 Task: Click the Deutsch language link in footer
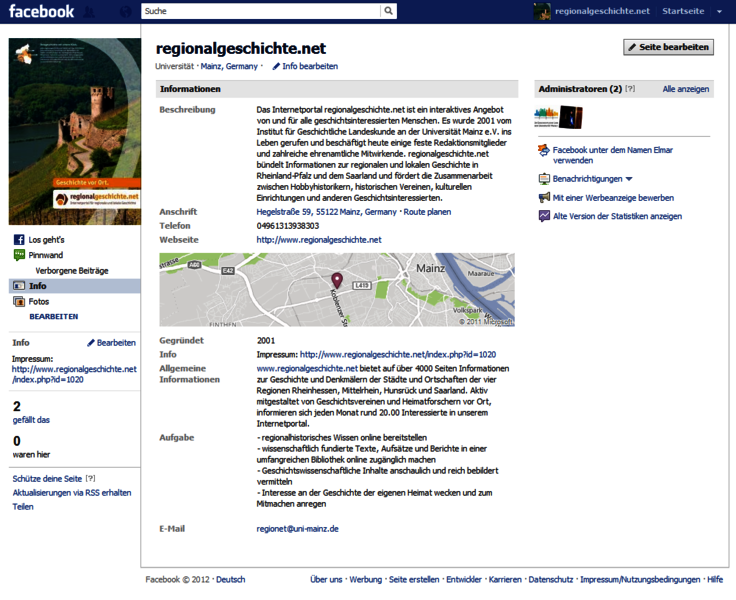tap(230, 580)
